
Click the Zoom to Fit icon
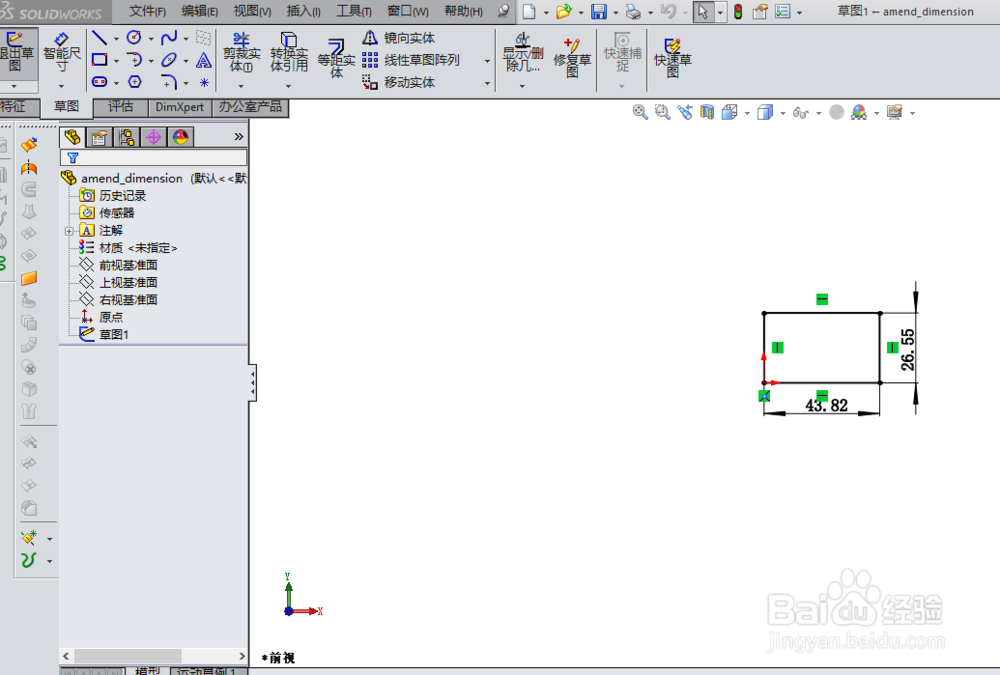pos(640,112)
